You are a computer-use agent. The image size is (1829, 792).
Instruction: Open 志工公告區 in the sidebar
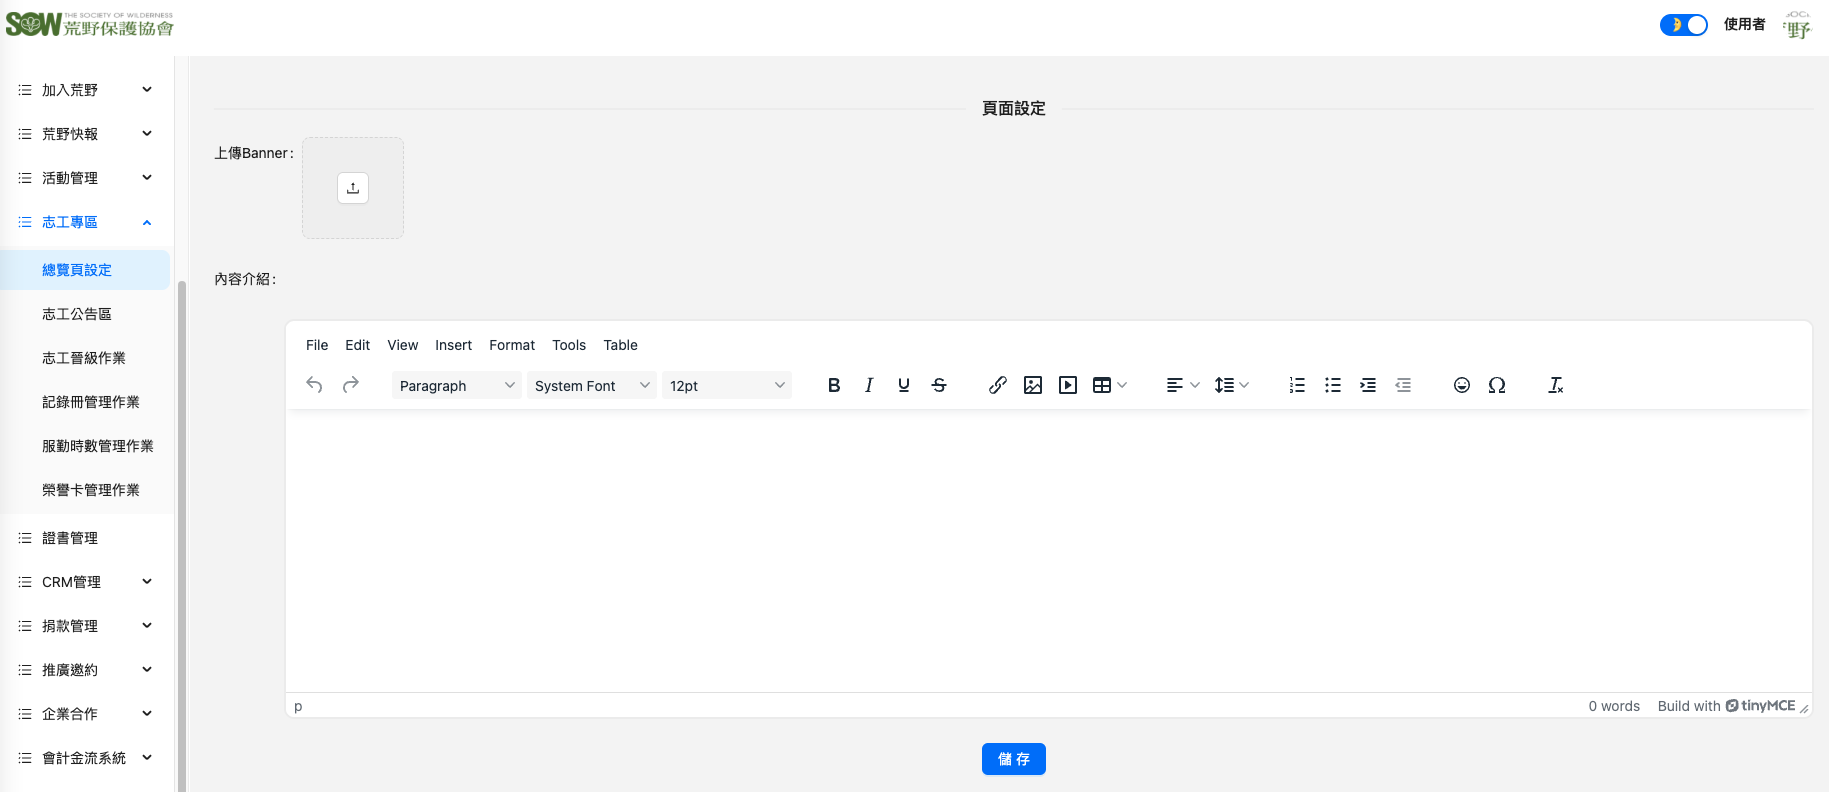click(x=77, y=314)
